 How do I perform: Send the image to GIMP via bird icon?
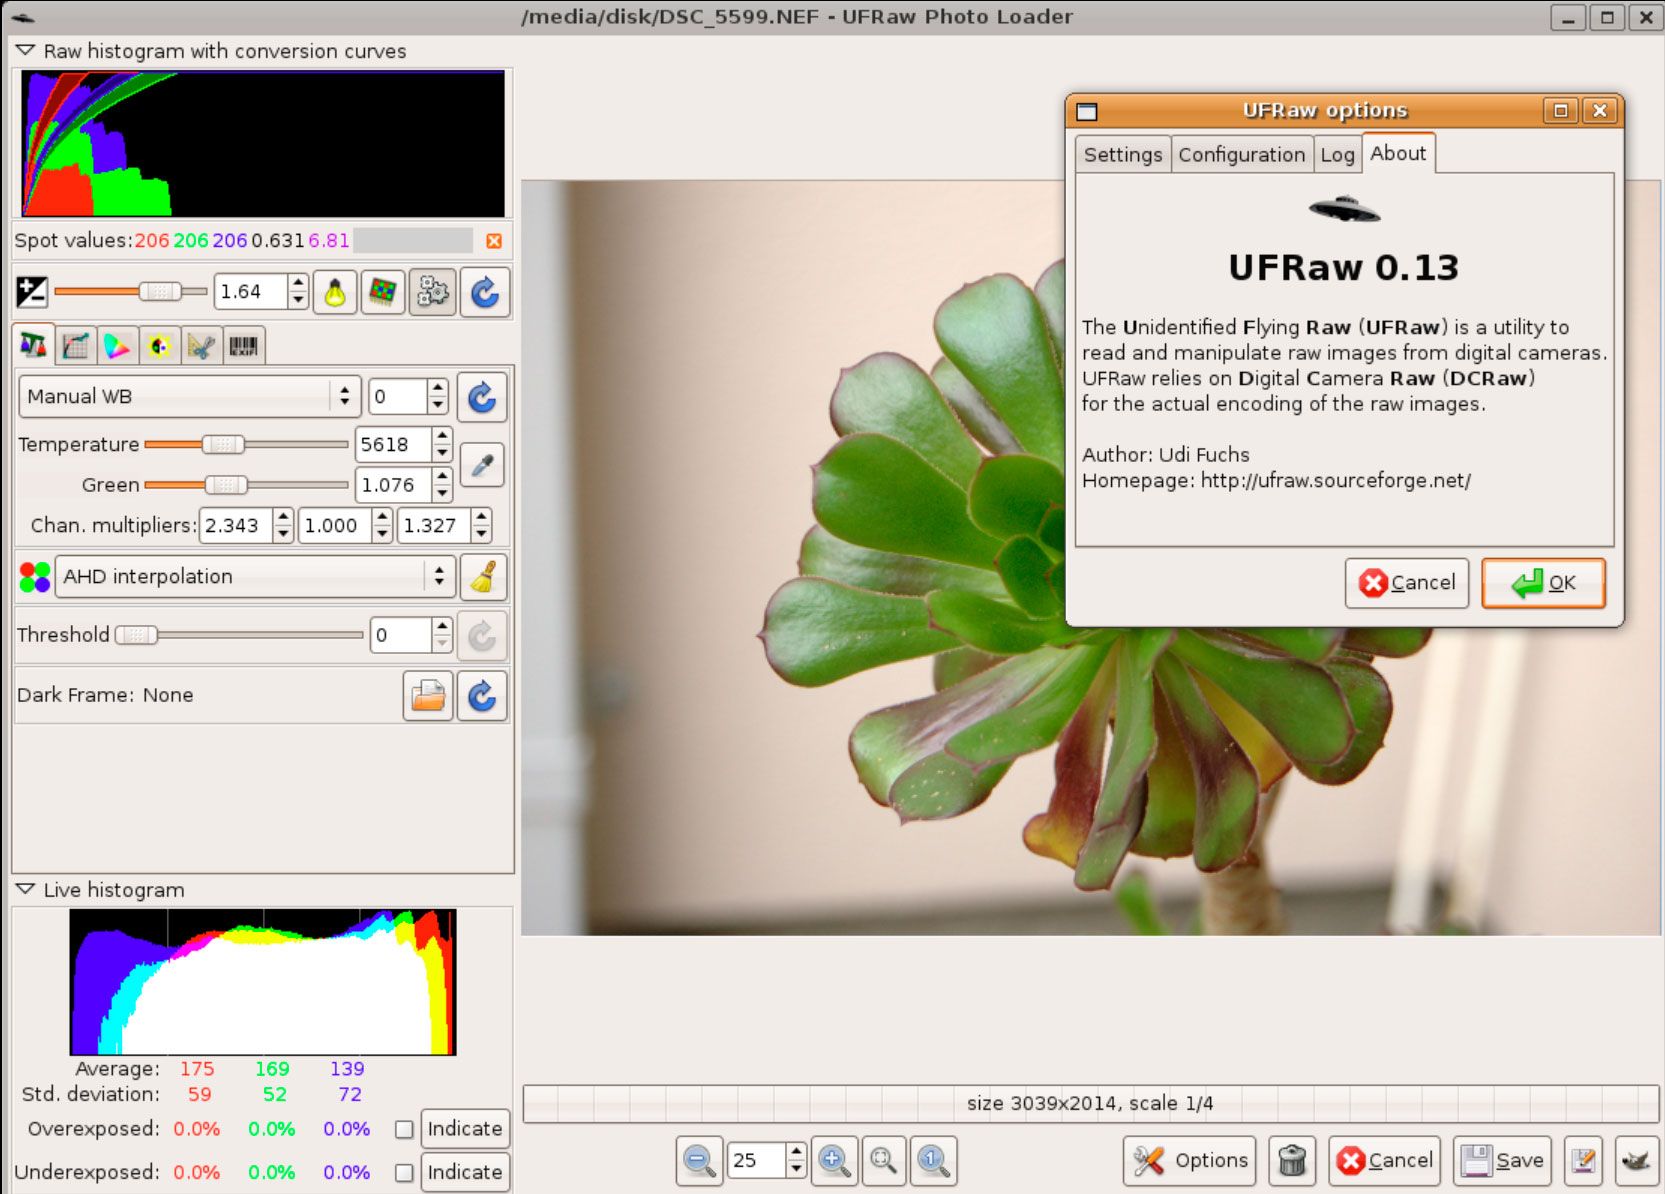pos(1636,1161)
